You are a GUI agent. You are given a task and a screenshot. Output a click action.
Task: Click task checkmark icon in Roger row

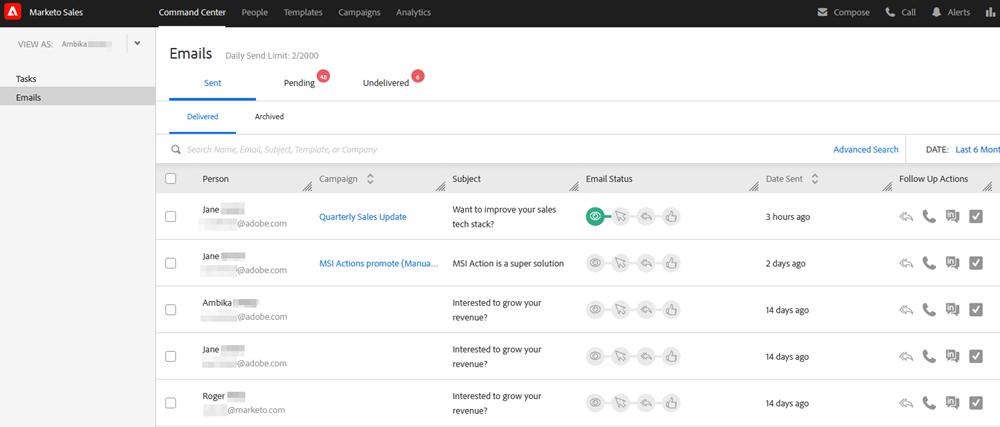pyautogui.click(x=976, y=403)
